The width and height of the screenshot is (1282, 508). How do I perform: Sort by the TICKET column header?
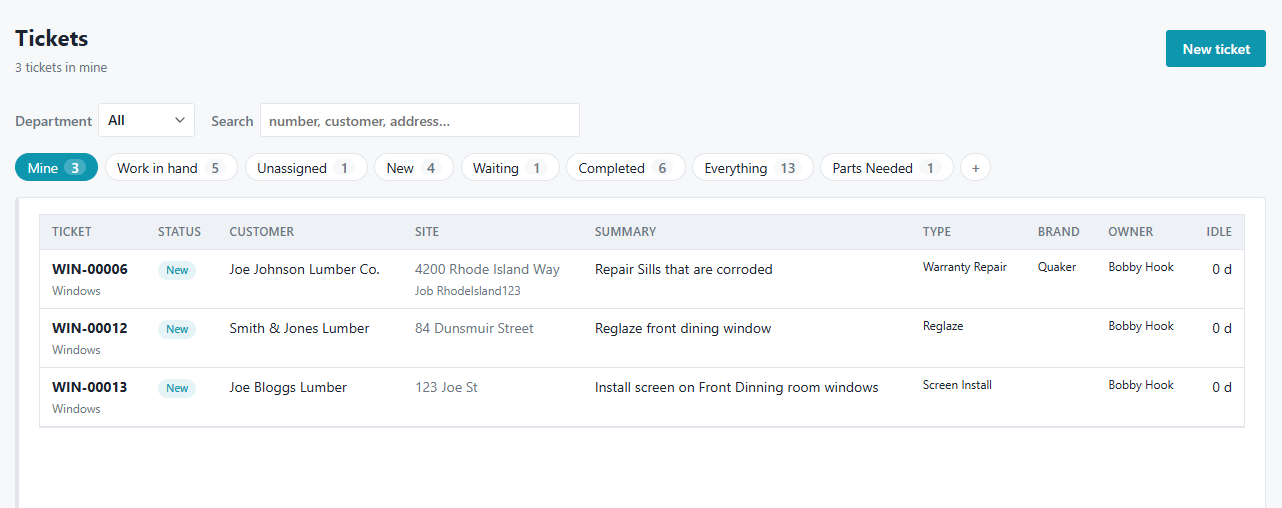pos(72,231)
